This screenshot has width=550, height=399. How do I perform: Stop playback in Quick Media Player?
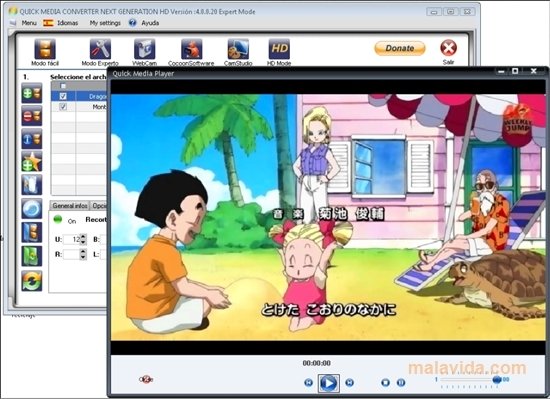385,383
